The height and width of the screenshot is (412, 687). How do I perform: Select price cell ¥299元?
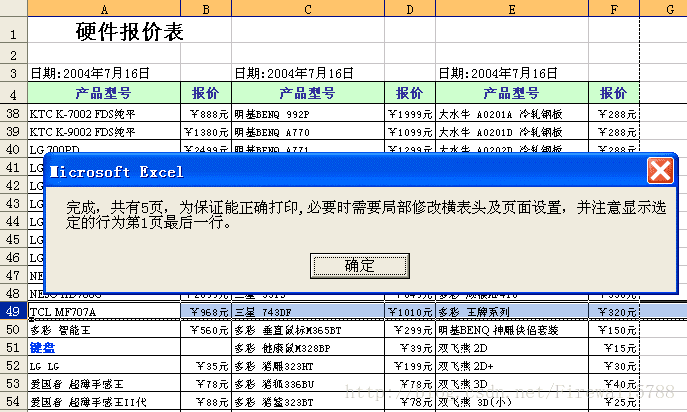pos(410,330)
